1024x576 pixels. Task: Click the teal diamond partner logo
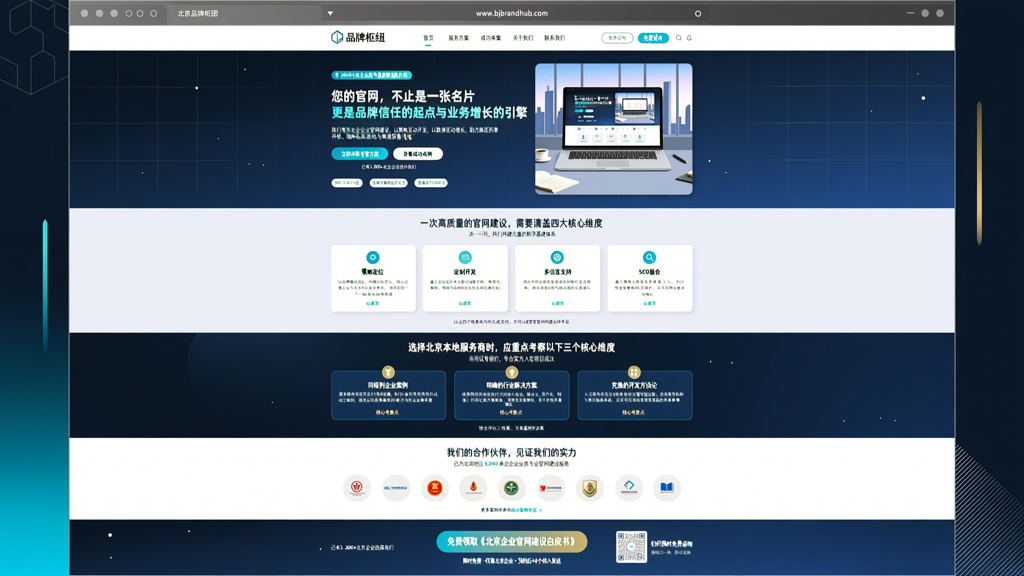628,488
